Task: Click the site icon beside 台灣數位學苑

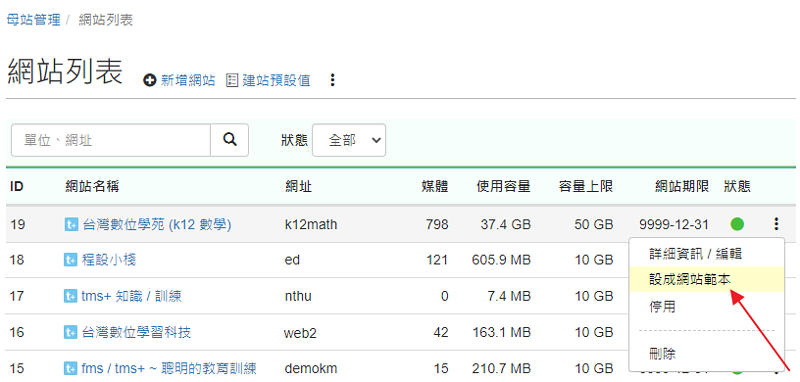Action: [x=71, y=224]
